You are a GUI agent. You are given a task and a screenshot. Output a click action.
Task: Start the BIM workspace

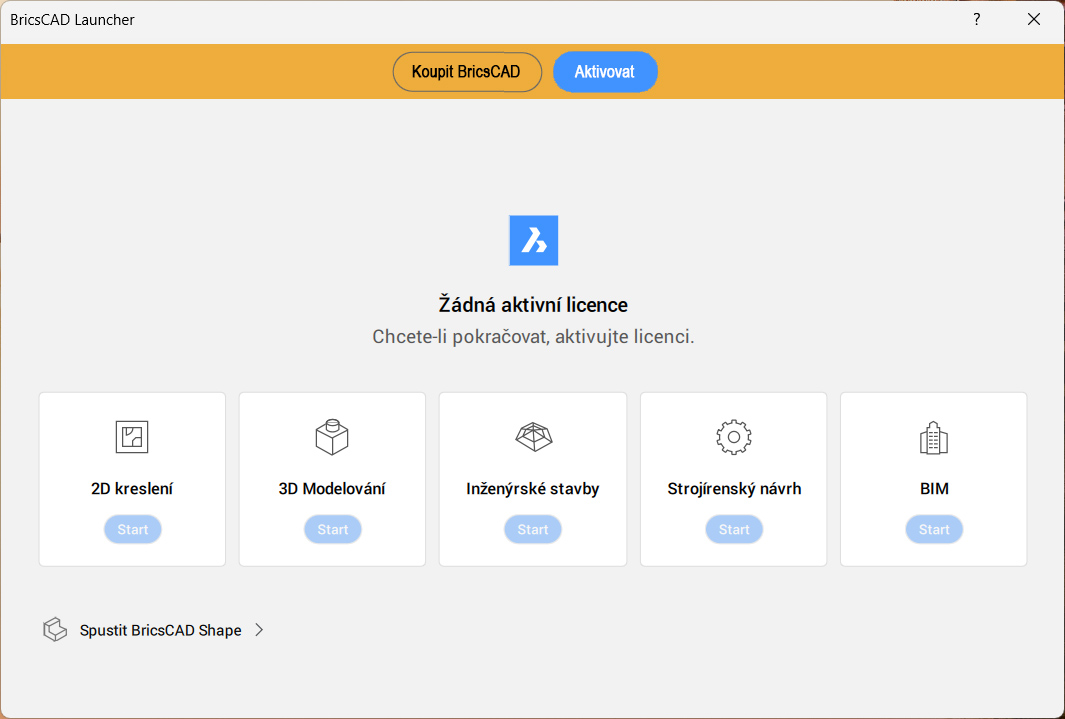click(934, 530)
